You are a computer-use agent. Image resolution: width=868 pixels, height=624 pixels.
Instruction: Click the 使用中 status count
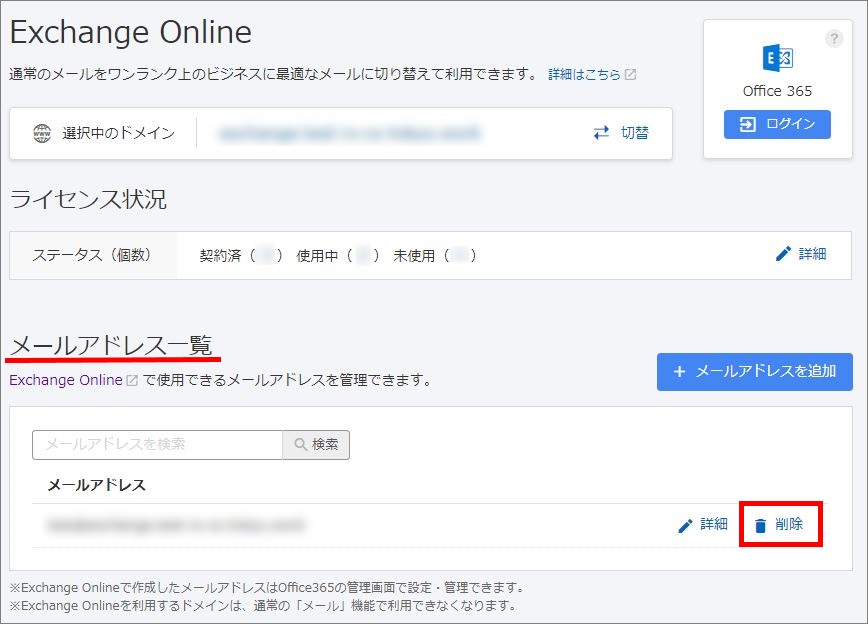pos(338,255)
